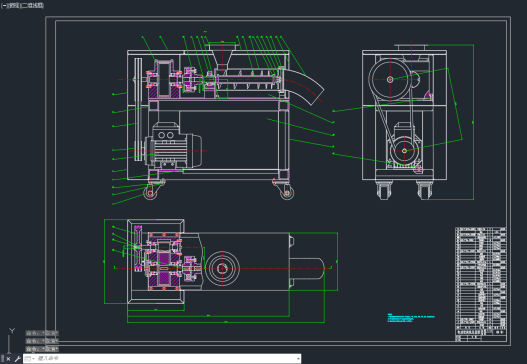Image resolution: width=527 pixels, height=364 pixels.
Task: Open the 俯视 view controls menu
Action: pyautogui.click(x=14, y=6)
